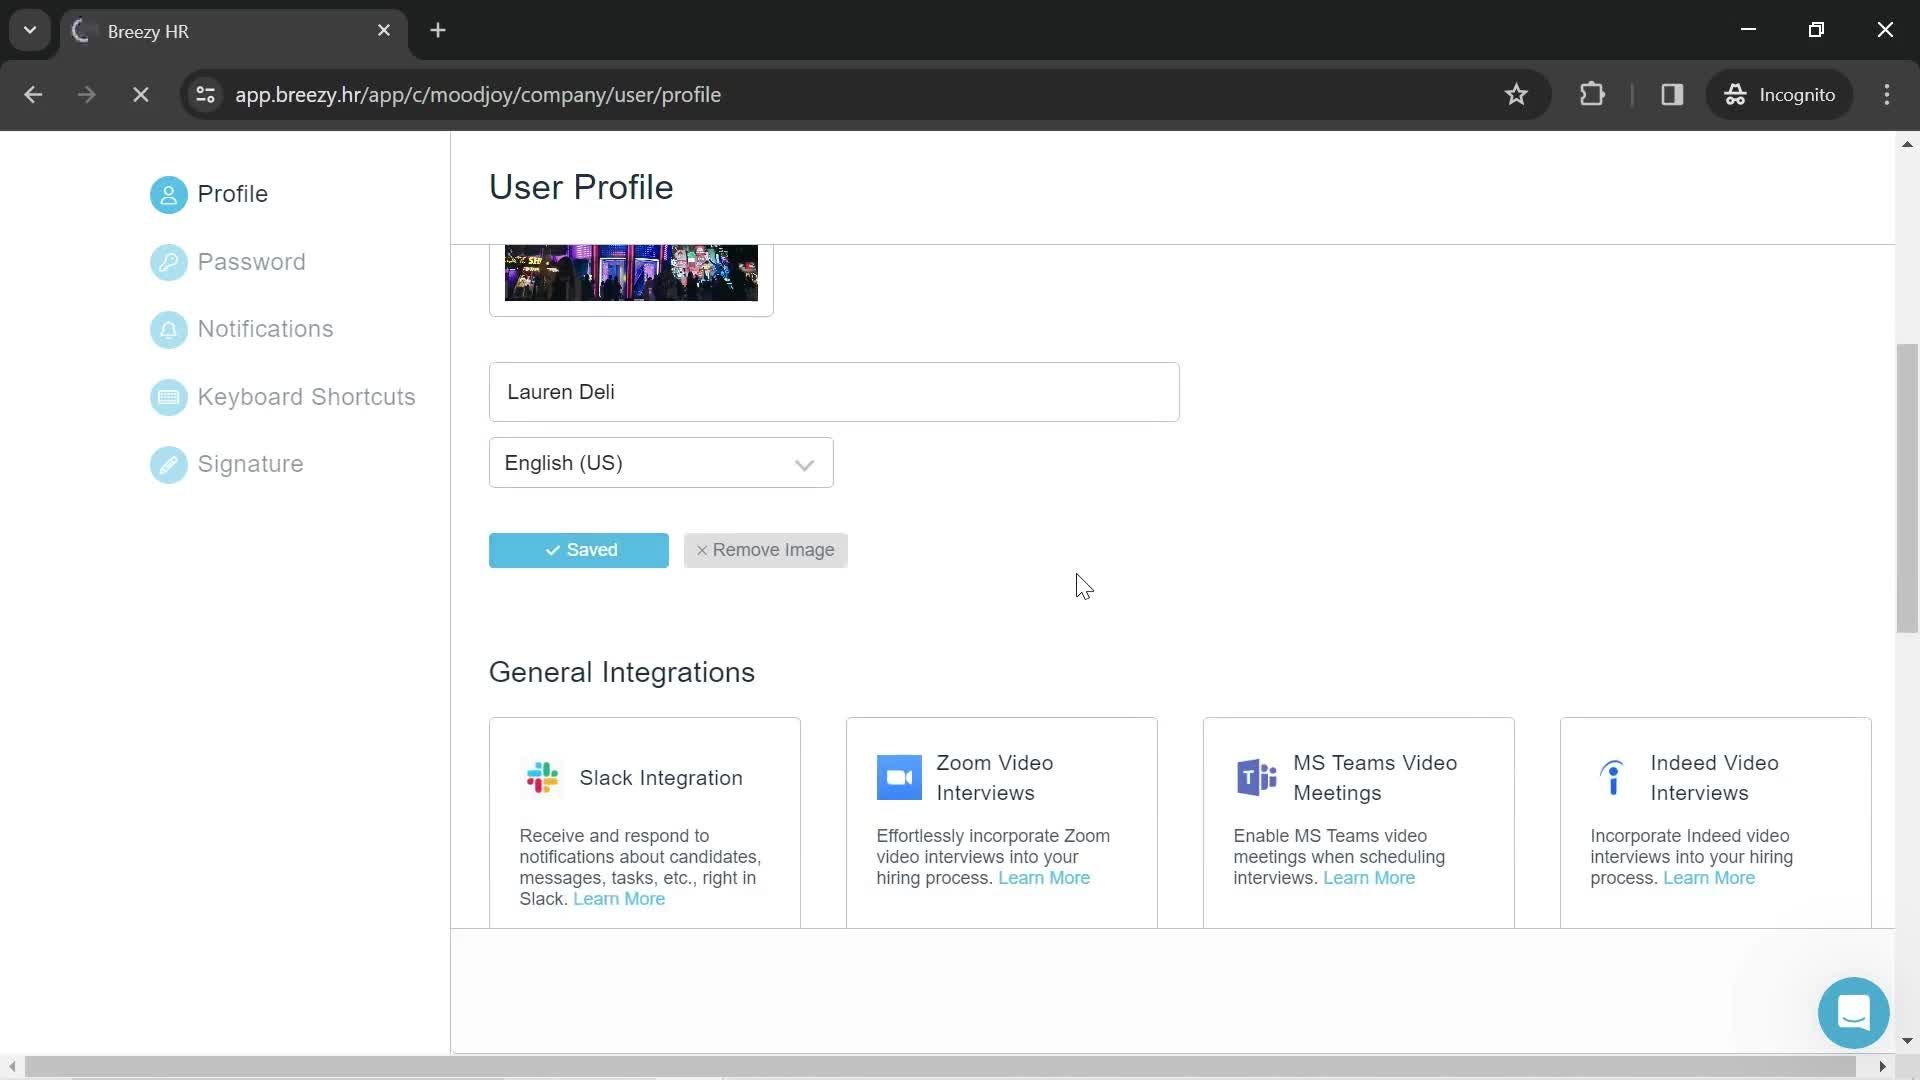Click the Saved confirmation button

[x=578, y=550]
